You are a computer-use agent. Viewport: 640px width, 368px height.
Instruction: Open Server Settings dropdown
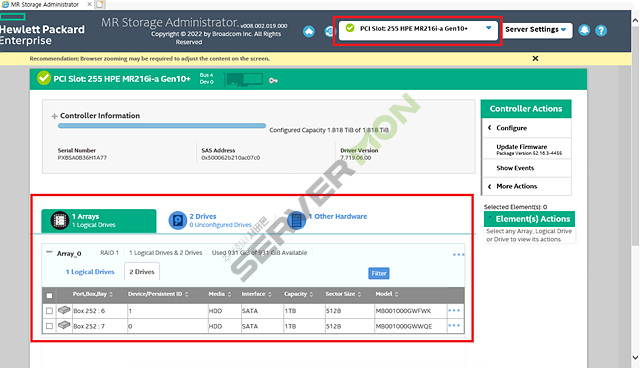coord(536,30)
